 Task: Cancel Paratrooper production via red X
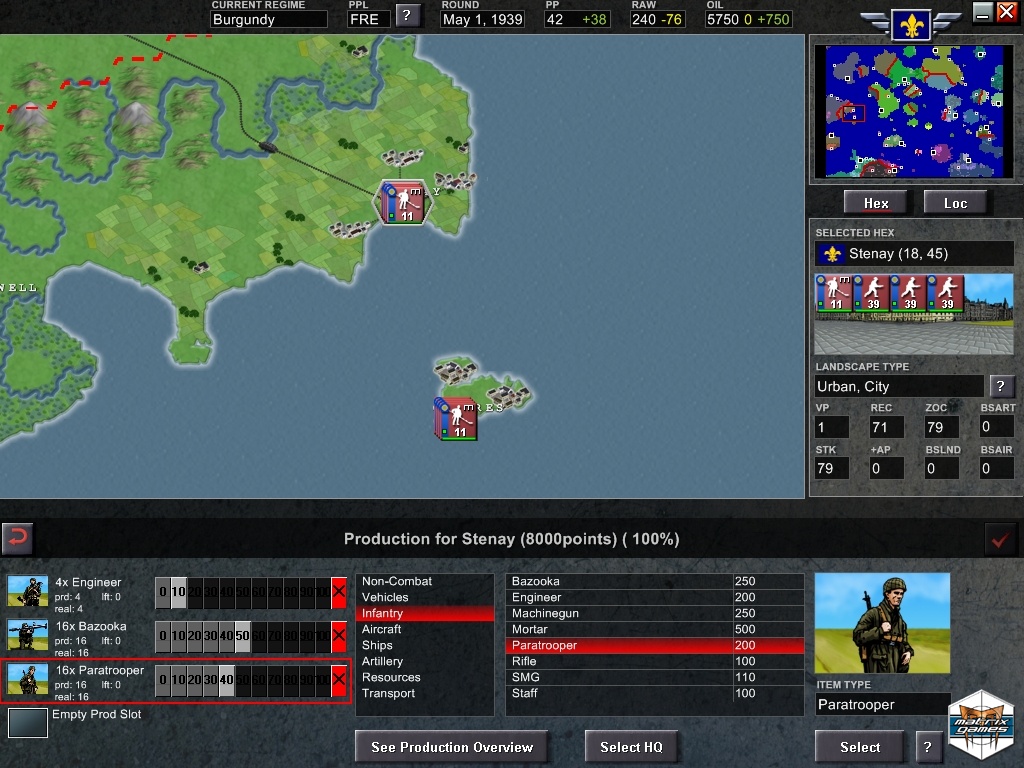339,680
